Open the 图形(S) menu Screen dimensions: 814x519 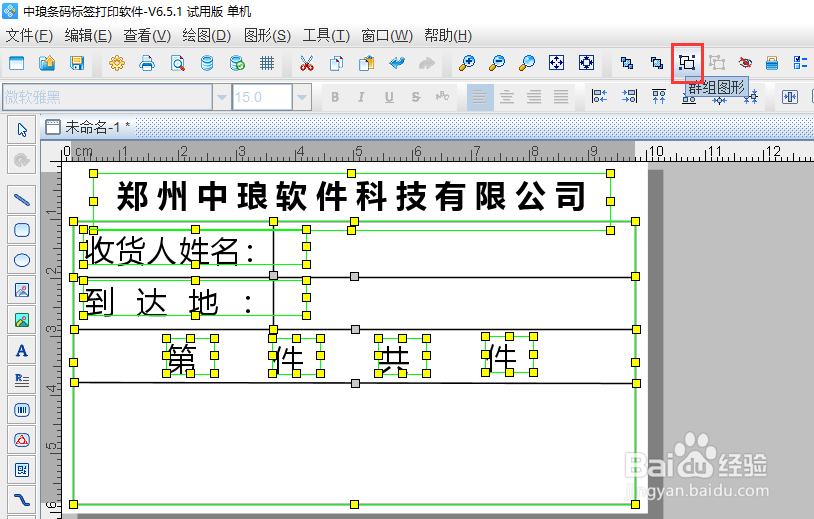pyautogui.click(x=267, y=35)
